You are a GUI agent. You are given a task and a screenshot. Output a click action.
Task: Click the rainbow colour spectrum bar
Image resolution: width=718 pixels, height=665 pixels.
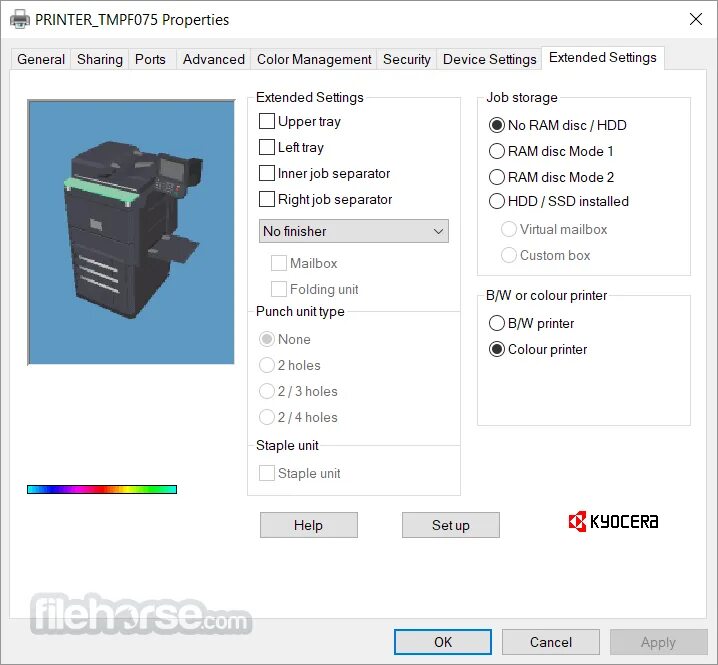coord(102,490)
